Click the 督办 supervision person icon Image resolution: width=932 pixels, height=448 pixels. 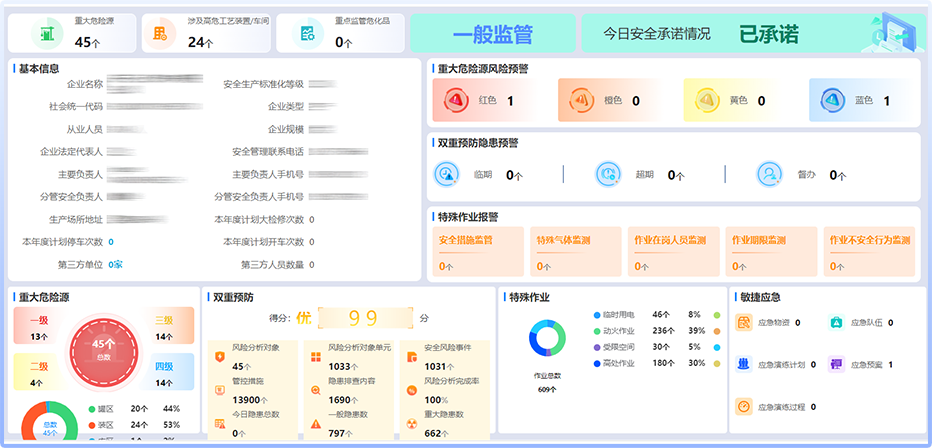769,174
